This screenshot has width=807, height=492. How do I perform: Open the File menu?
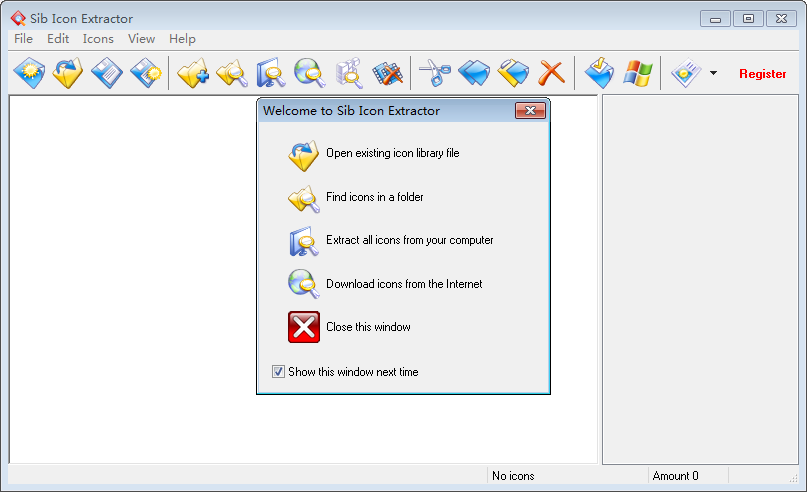tap(23, 39)
